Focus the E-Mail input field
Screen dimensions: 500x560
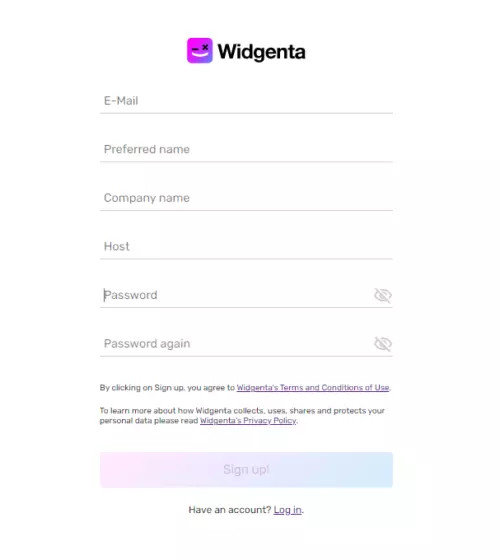(x=246, y=101)
